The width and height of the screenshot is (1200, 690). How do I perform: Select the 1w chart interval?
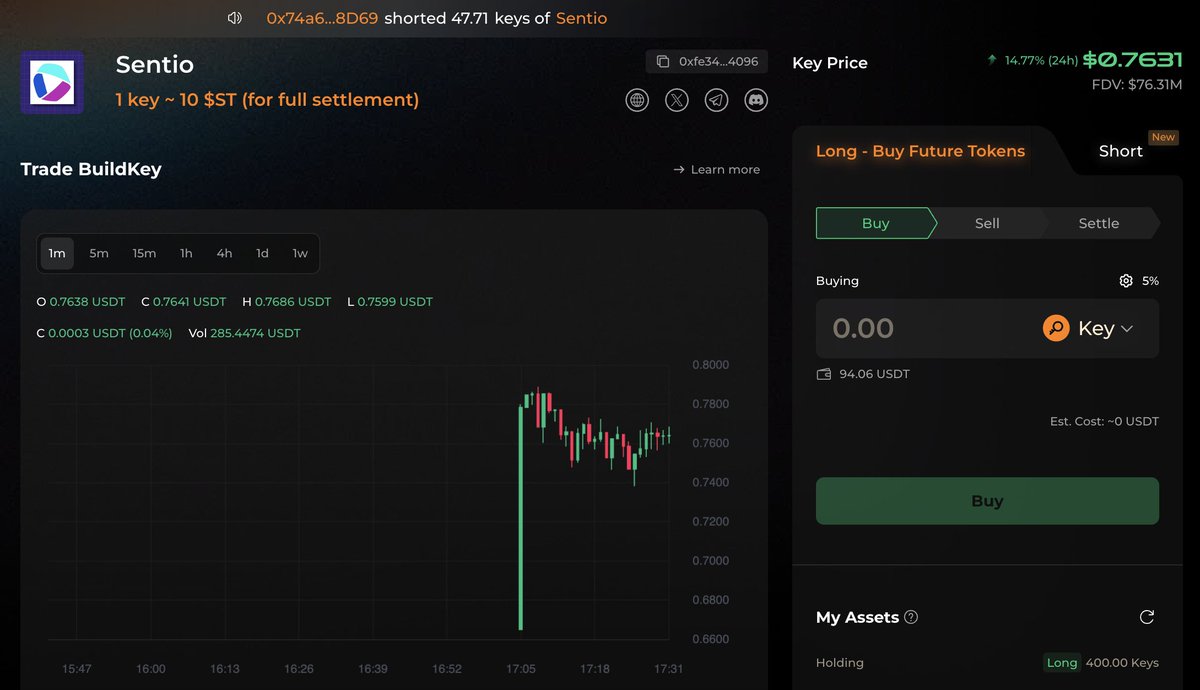click(x=300, y=253)
